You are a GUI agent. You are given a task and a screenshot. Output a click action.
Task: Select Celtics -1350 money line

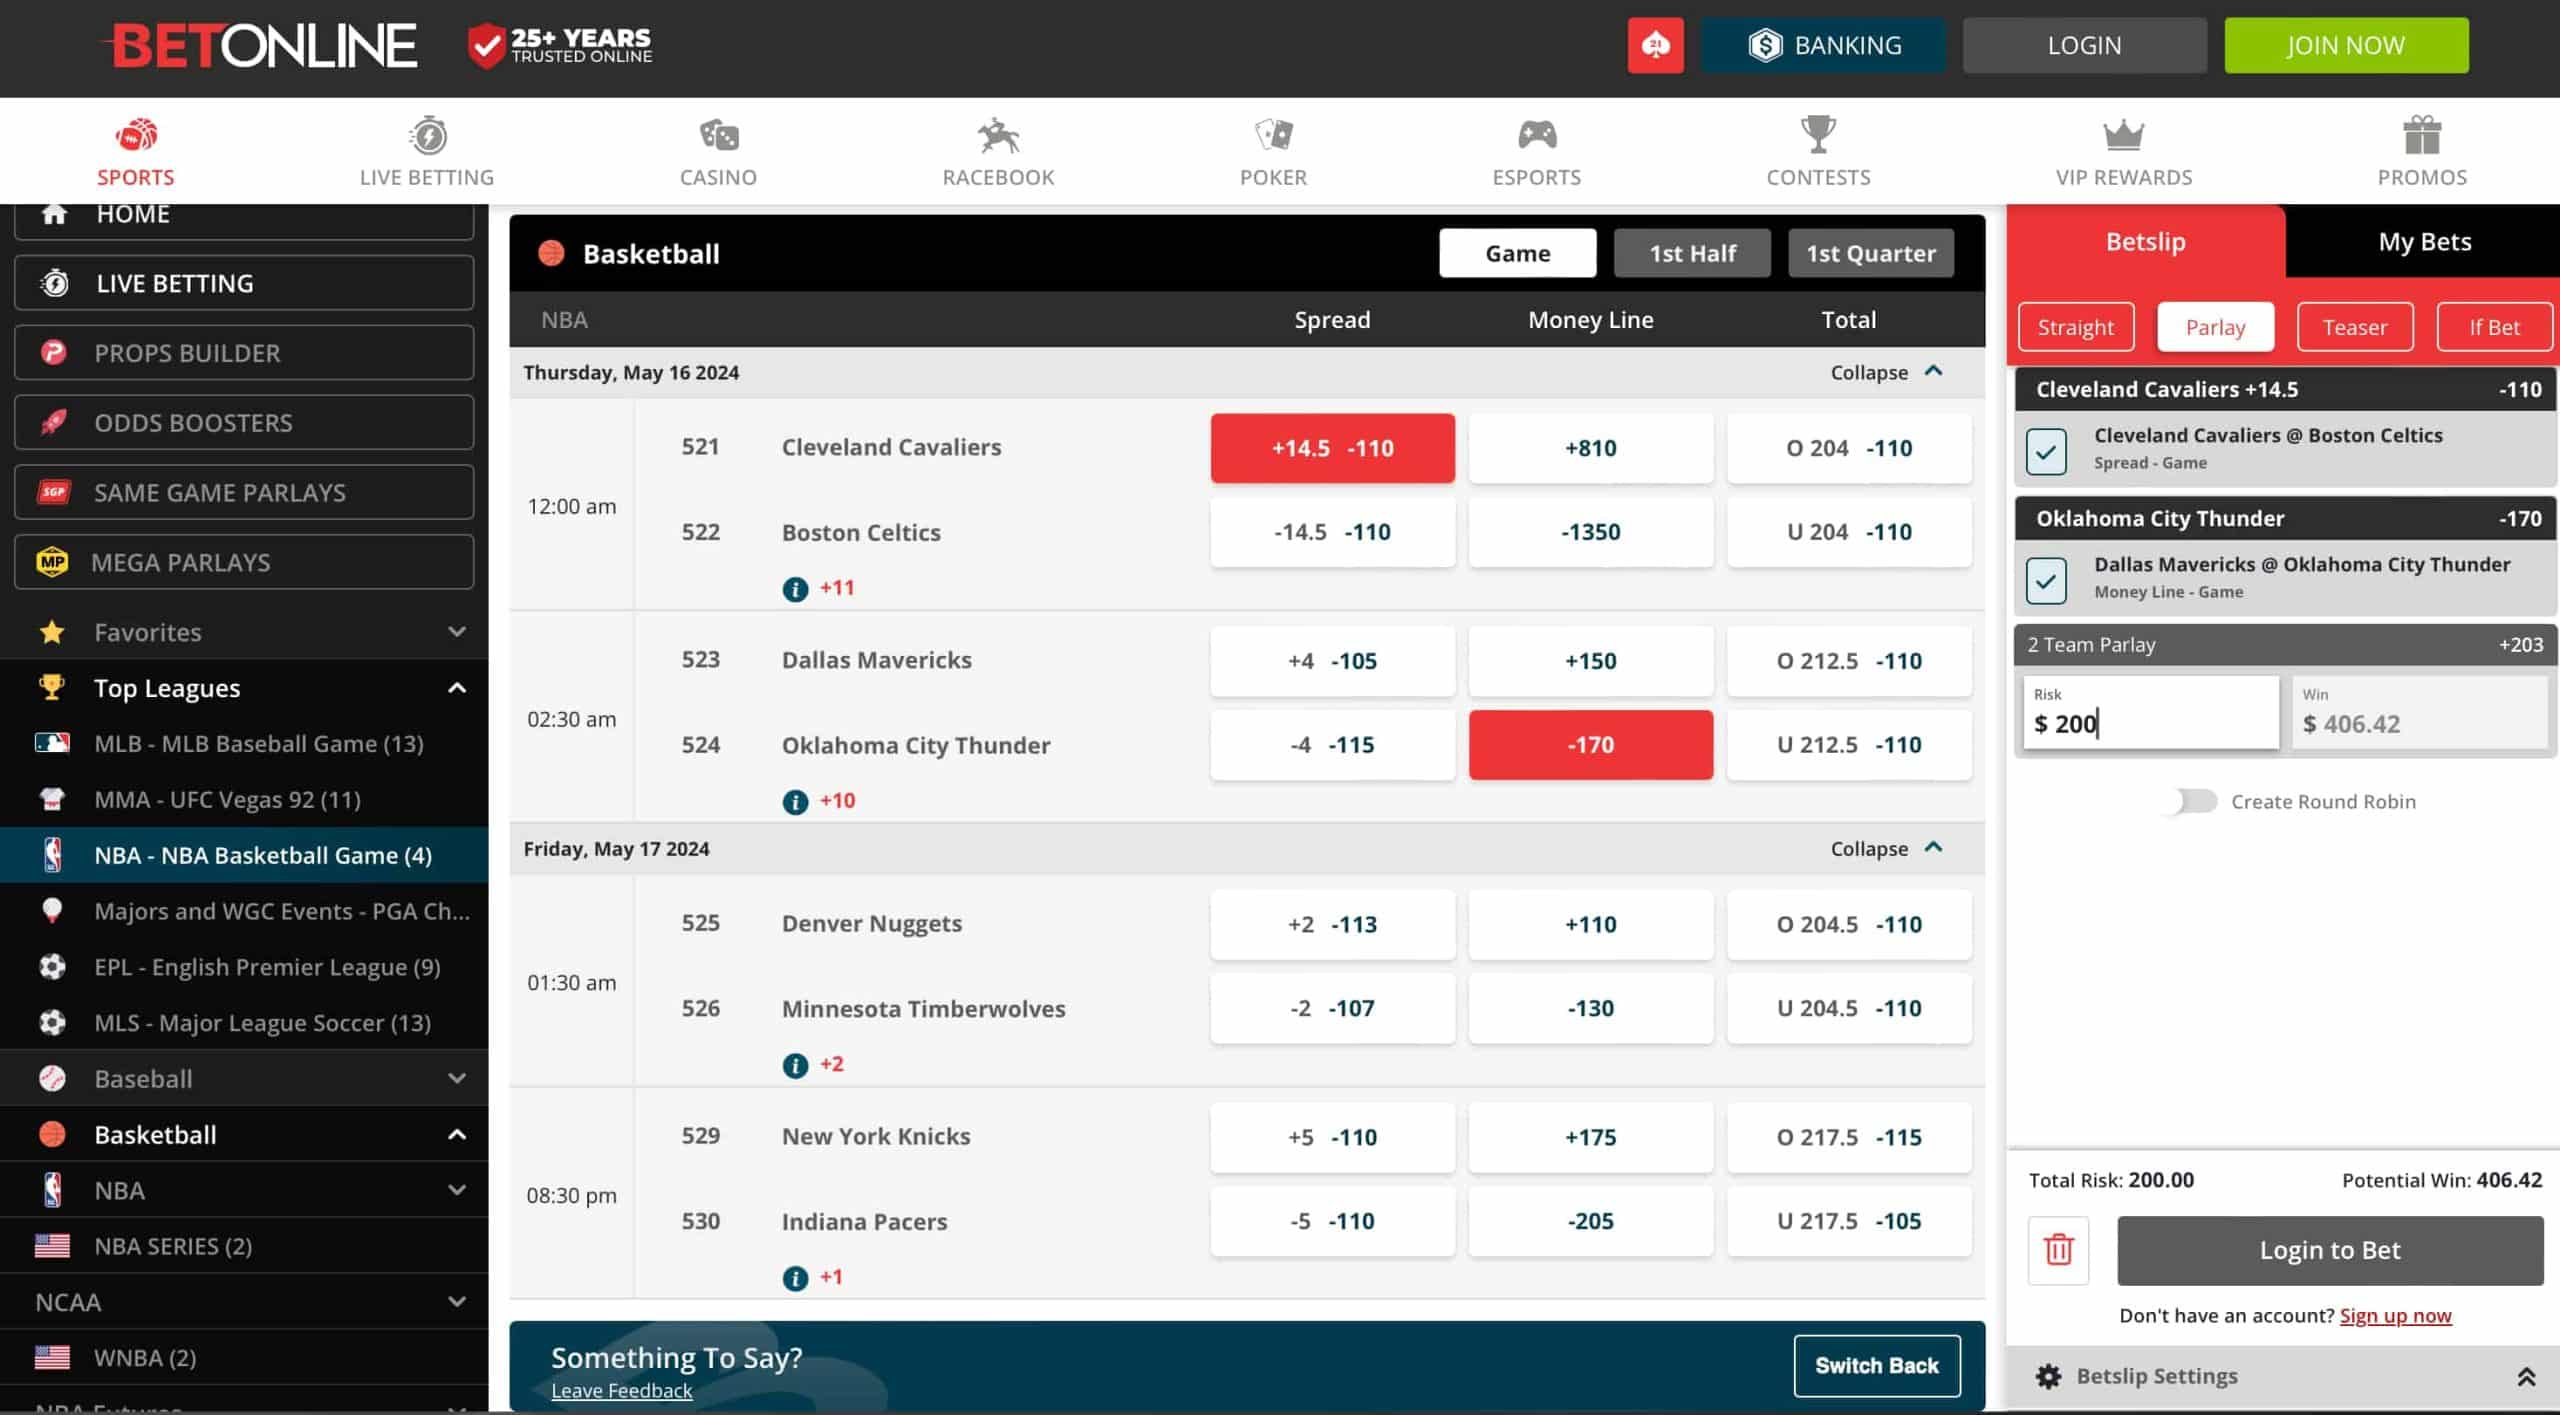click(x=1590, y=532)
